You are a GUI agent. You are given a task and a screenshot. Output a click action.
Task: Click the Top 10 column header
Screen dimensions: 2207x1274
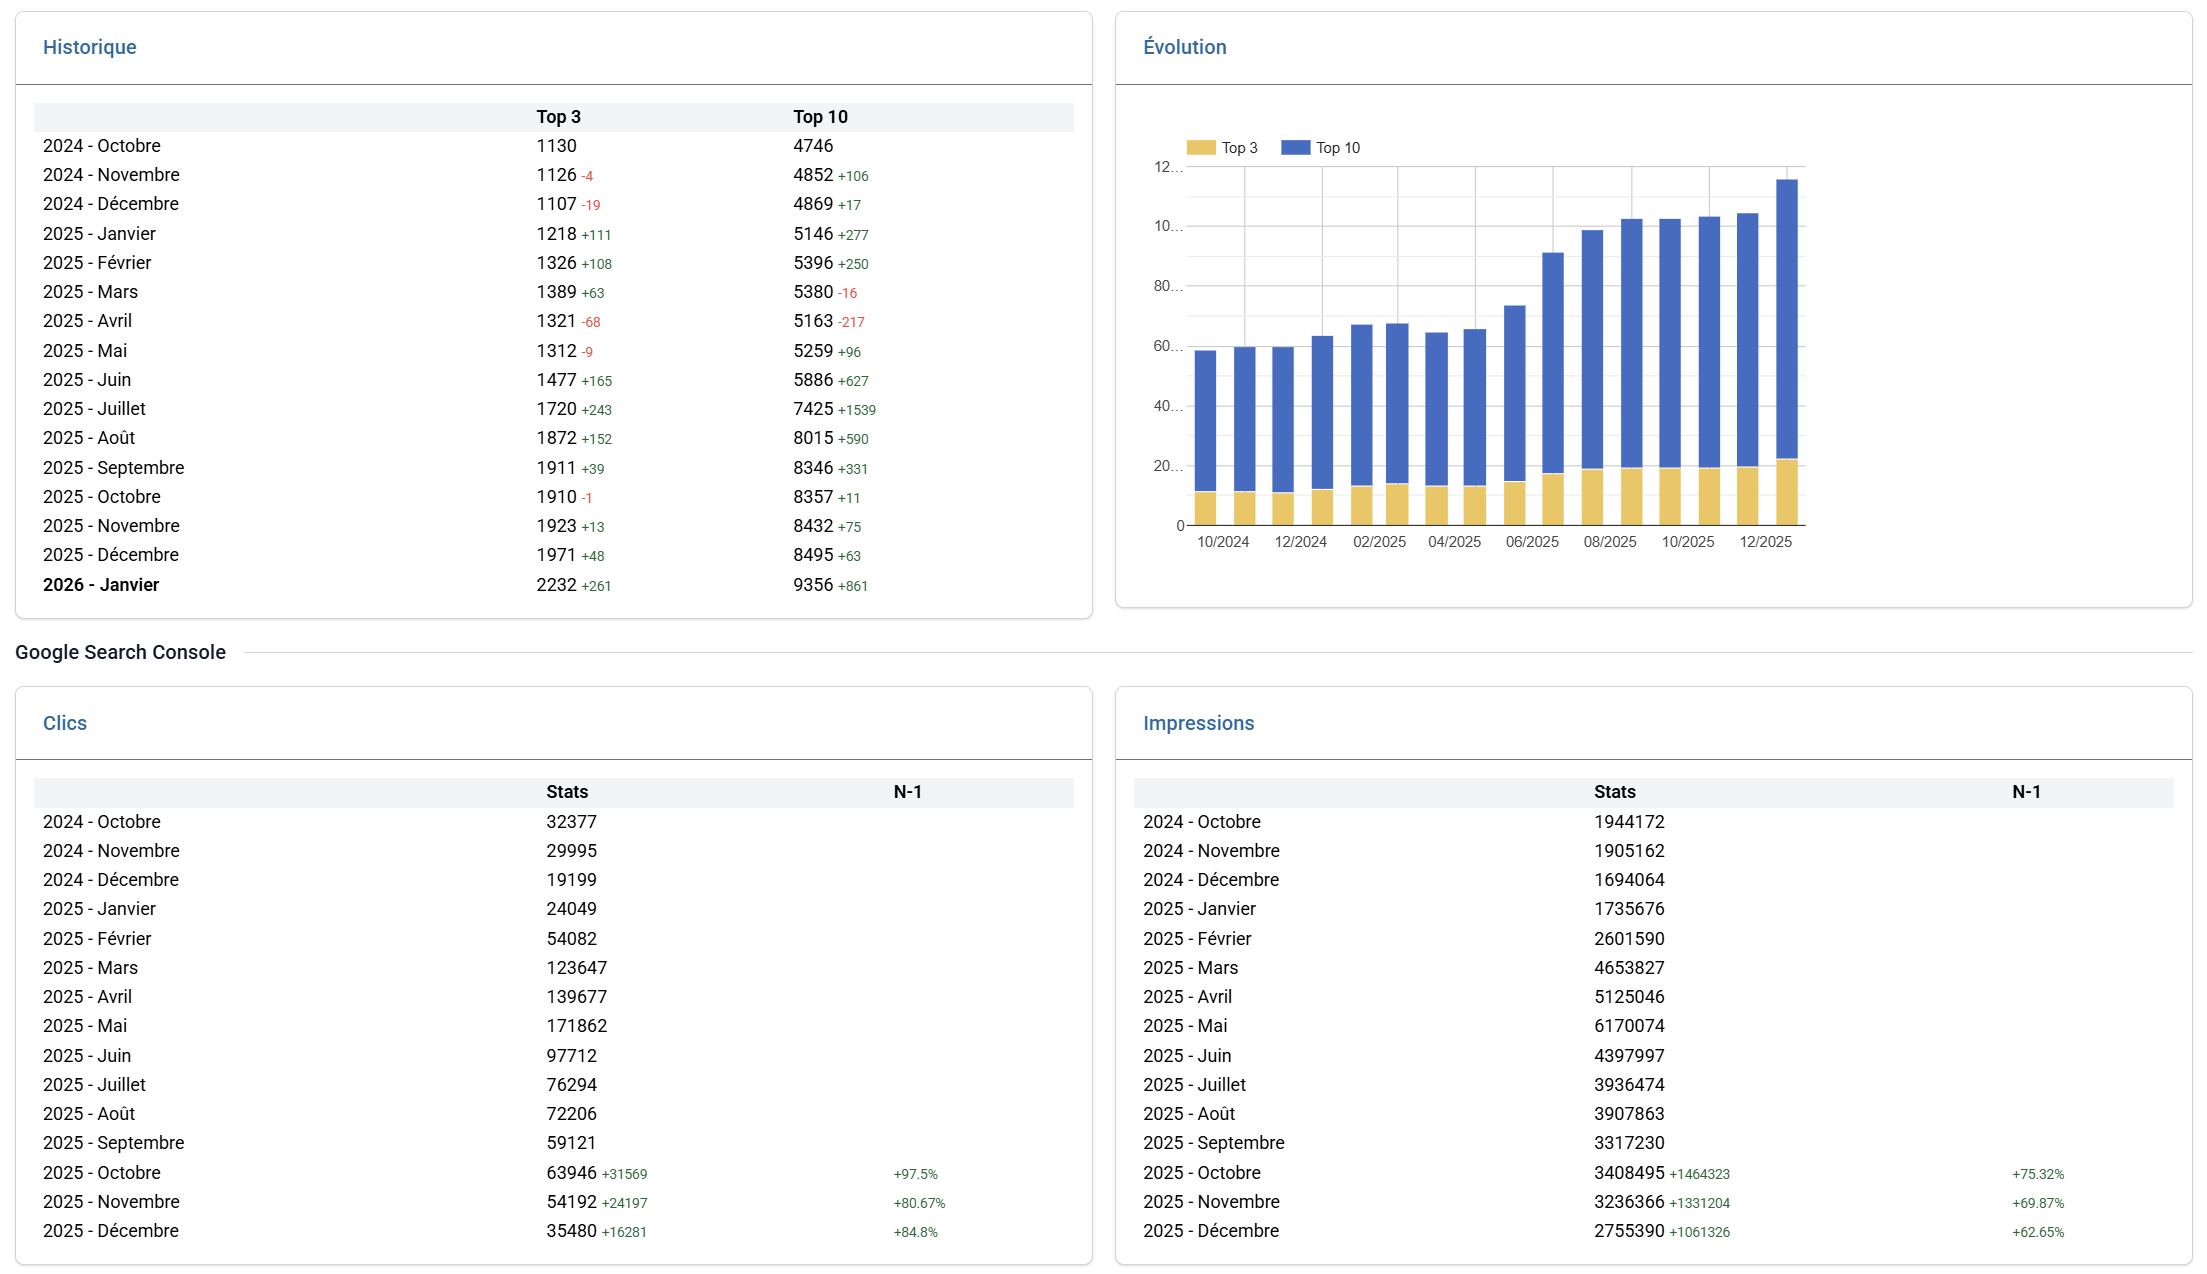(x=820, y=117)
